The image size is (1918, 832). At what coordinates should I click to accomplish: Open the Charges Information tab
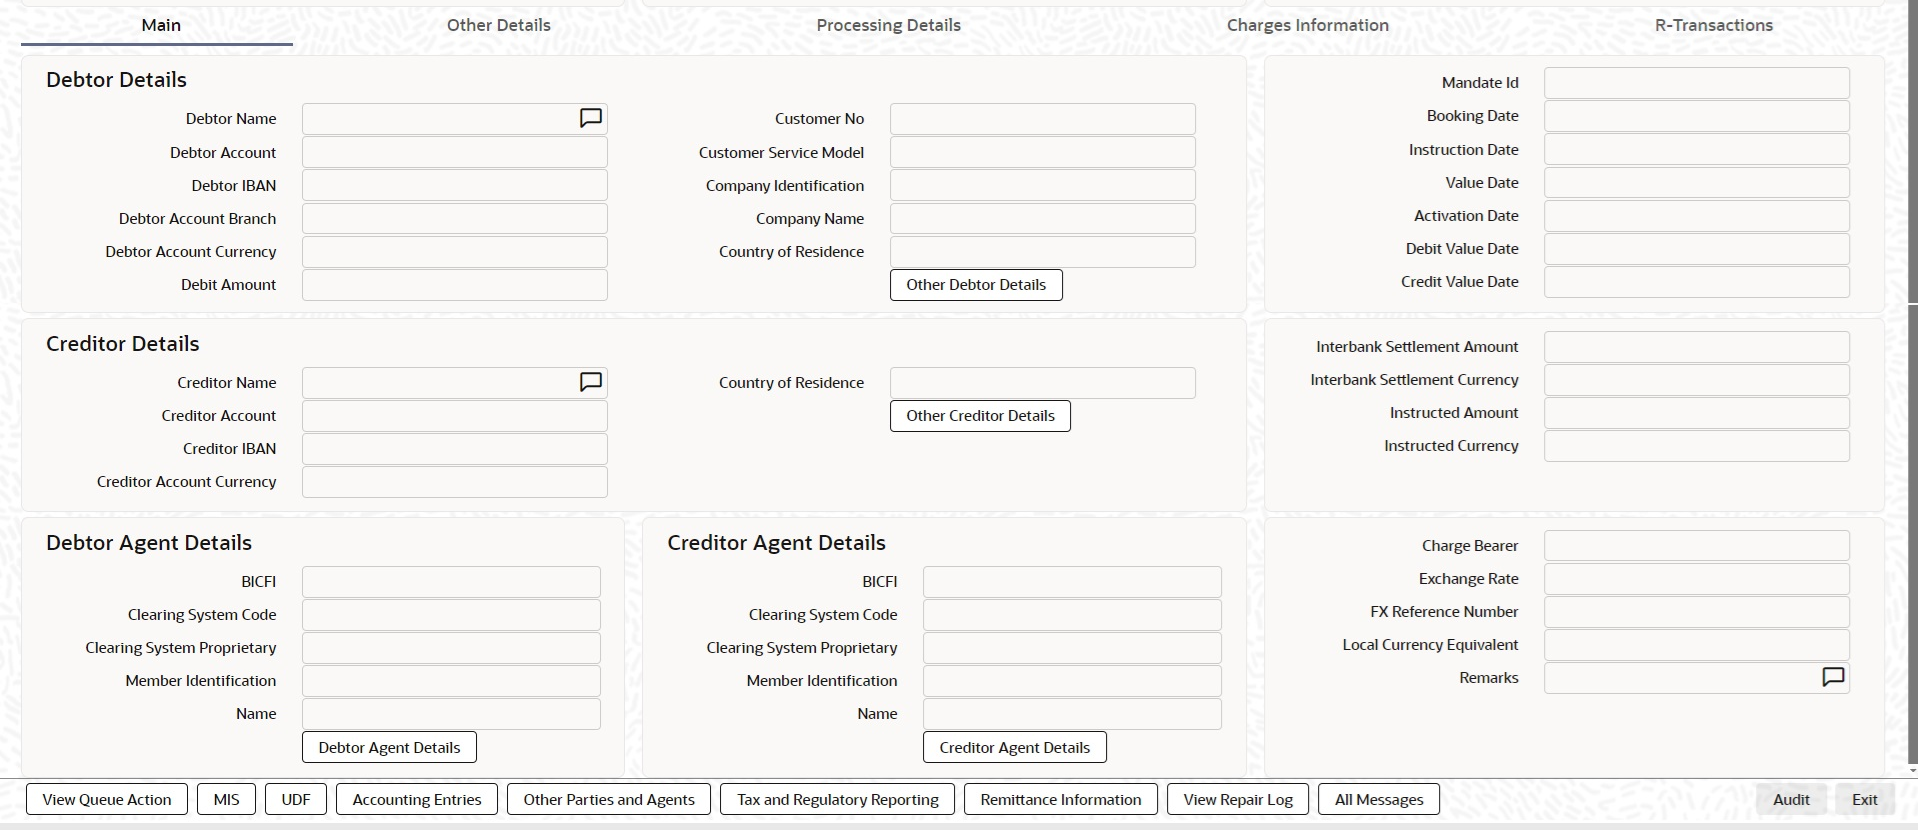1307,25
